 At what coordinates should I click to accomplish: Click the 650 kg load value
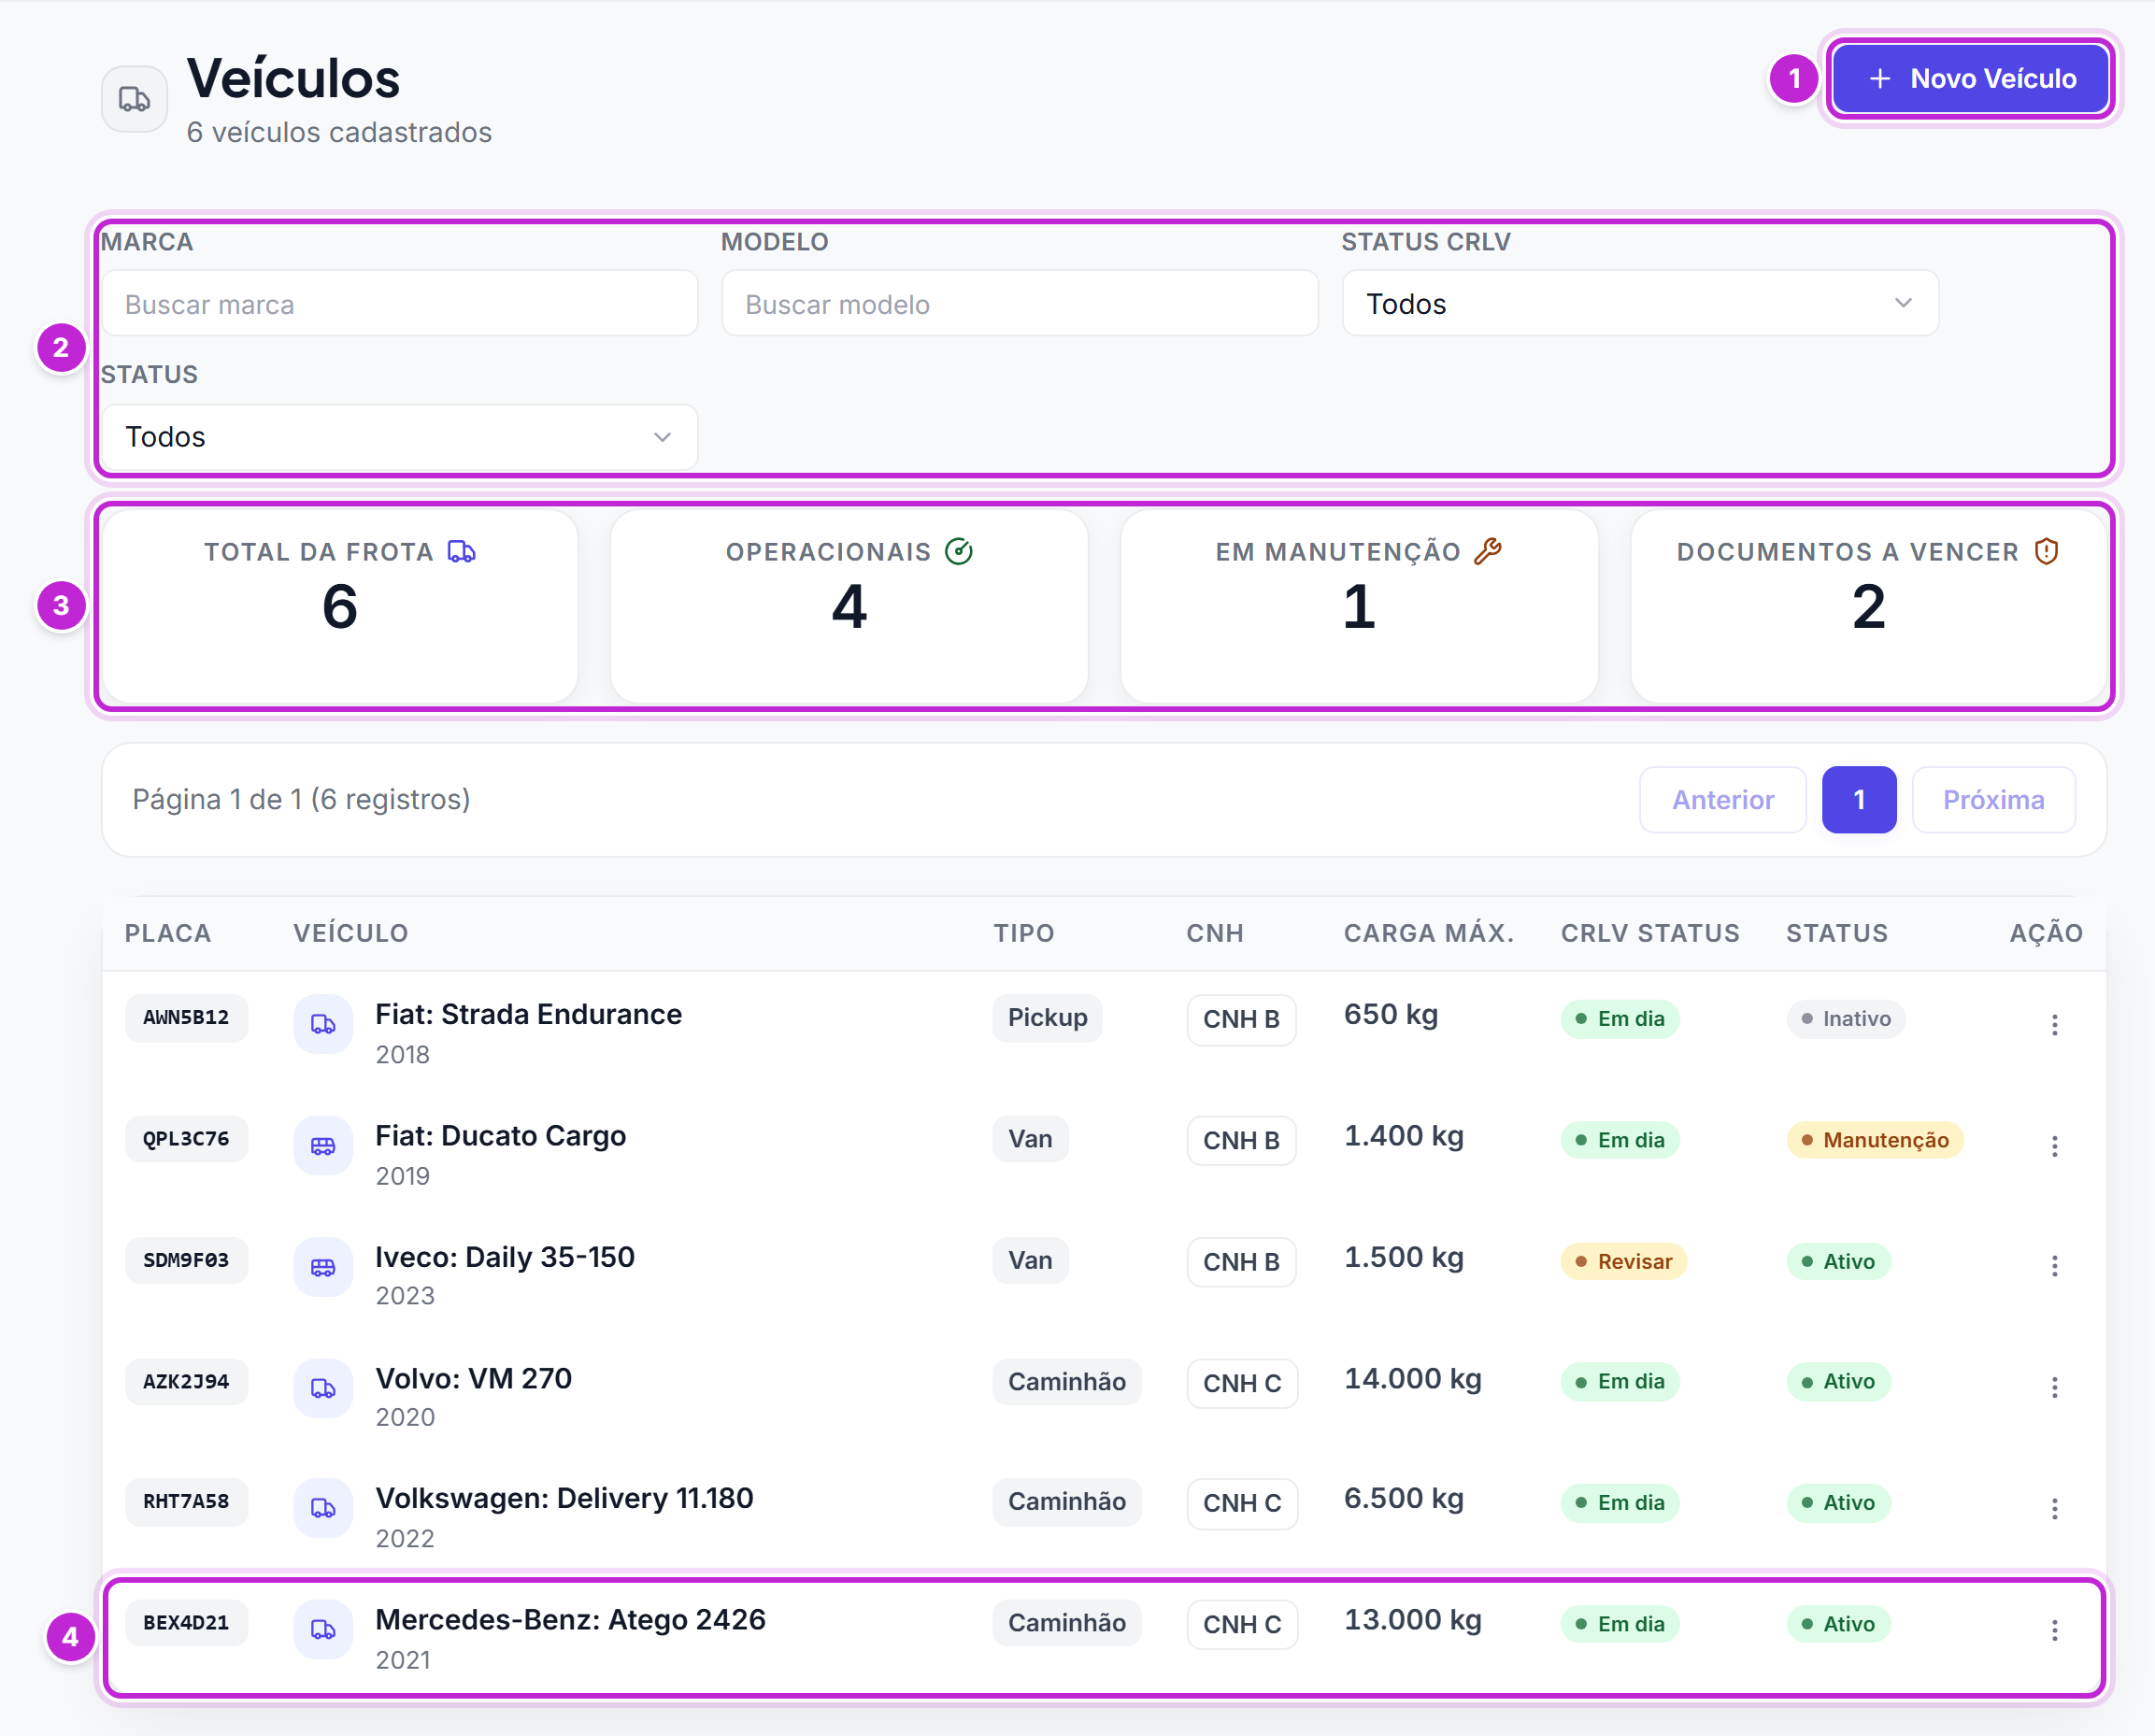tap(1391, 1015)
